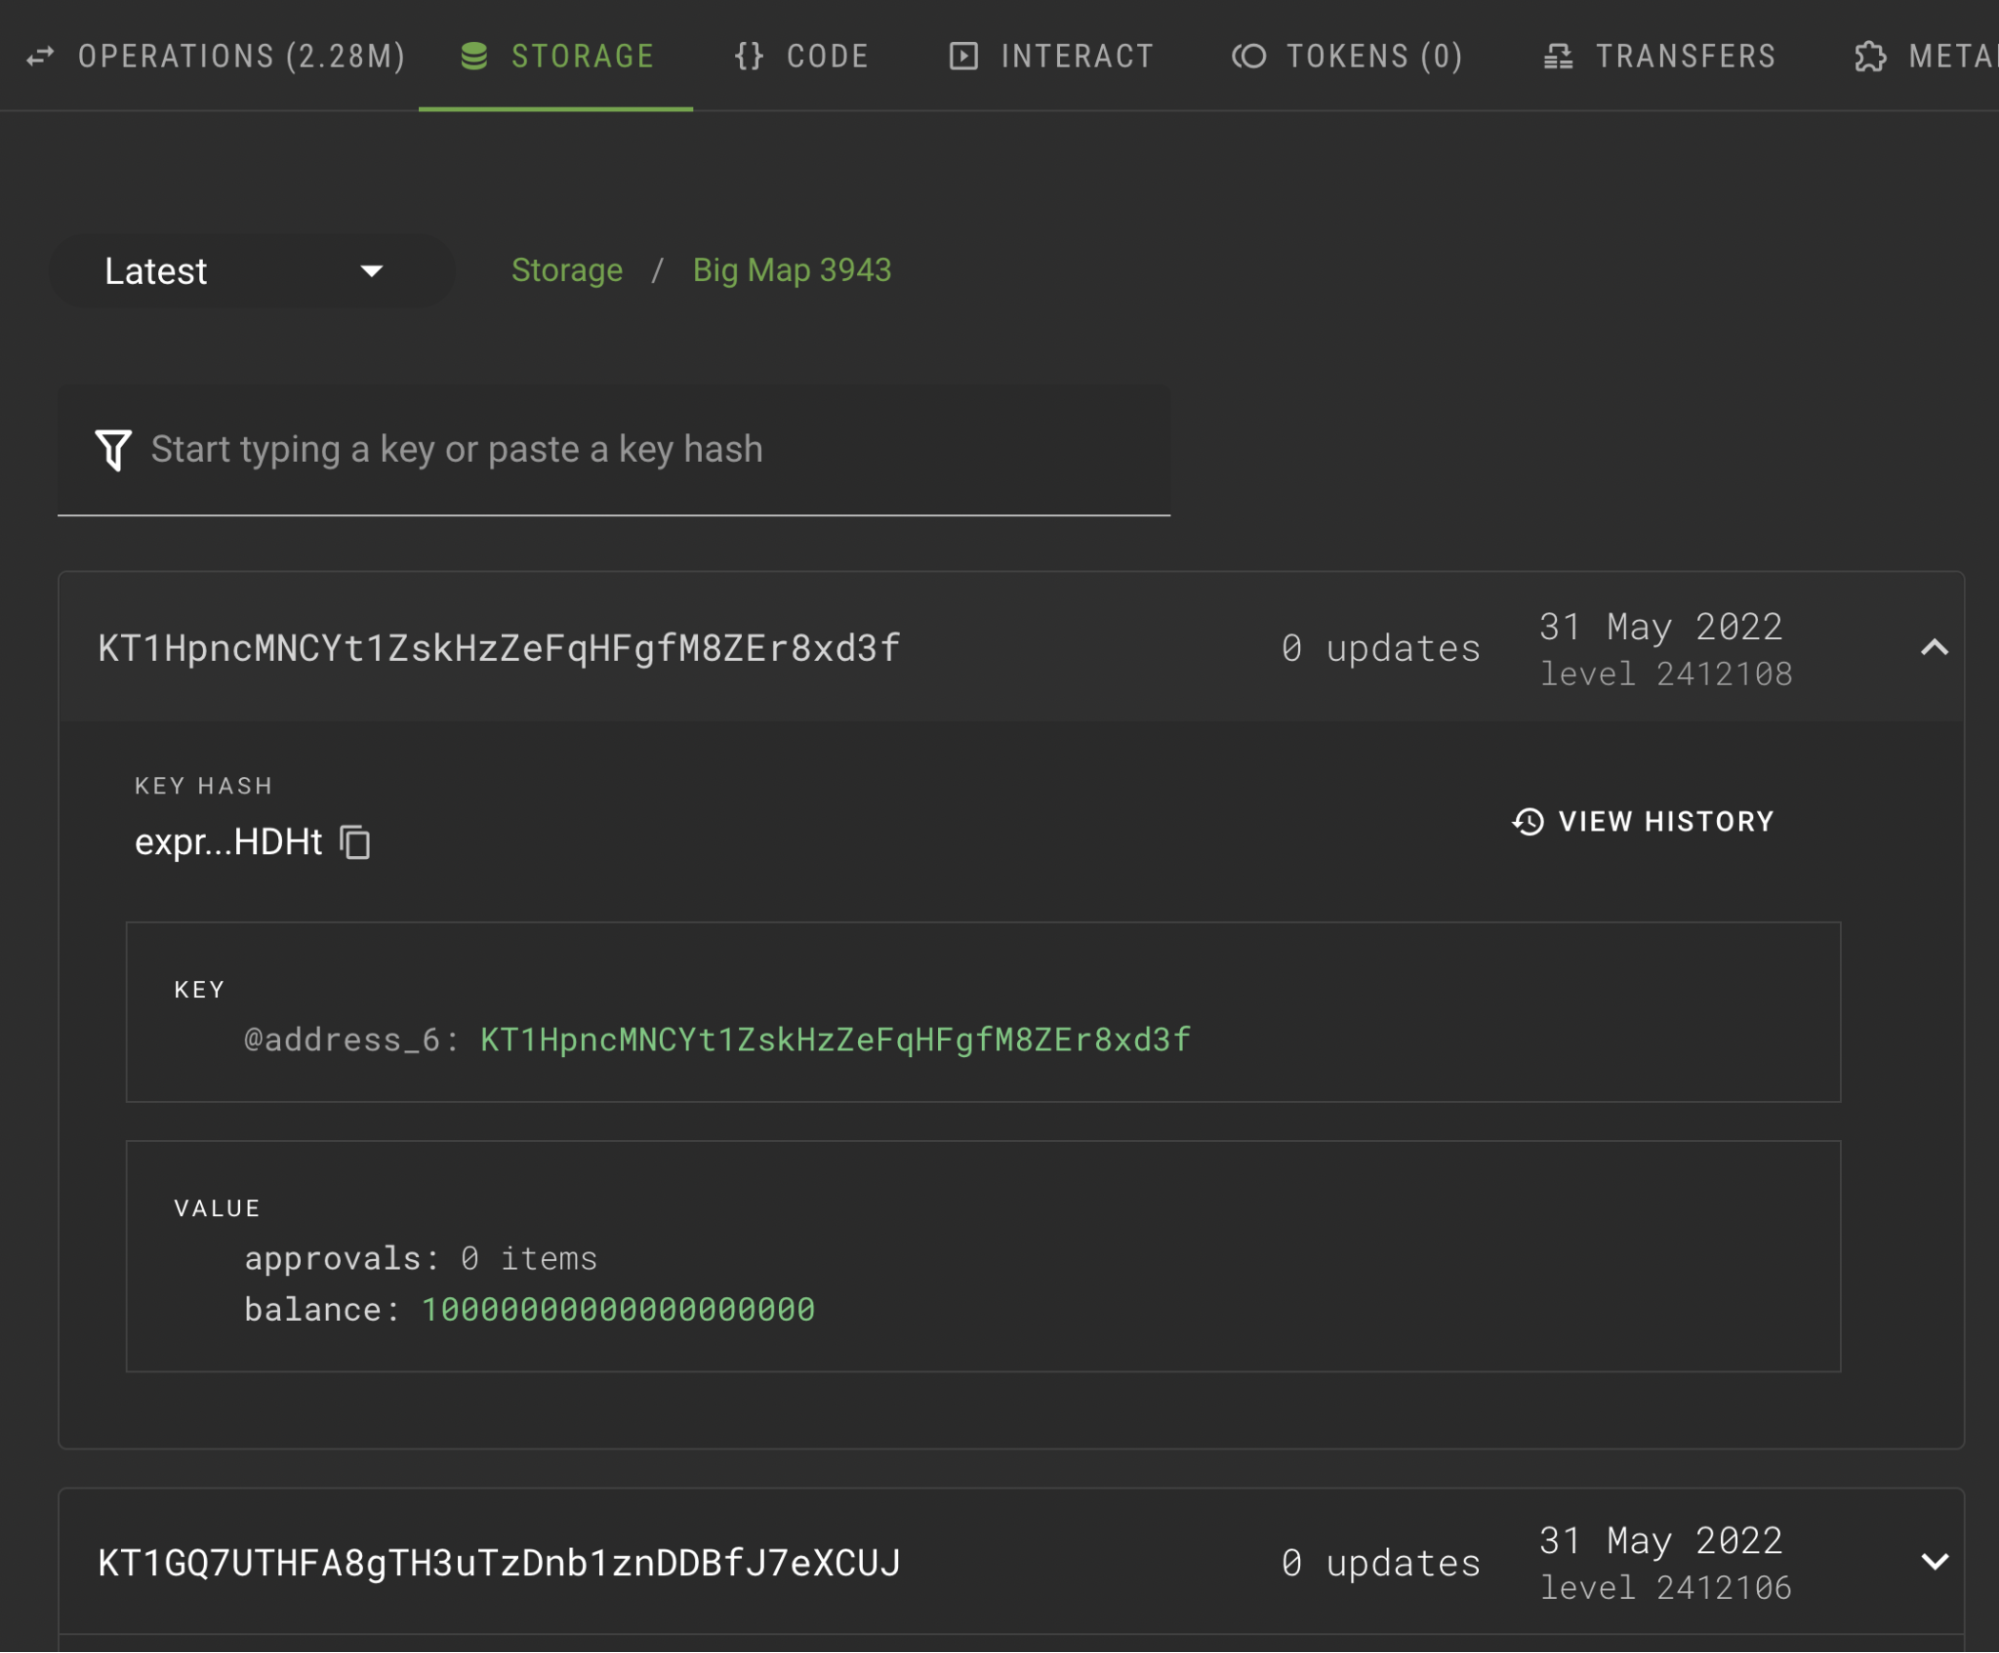
Task: Click the green balance value
Action: [x=618, y=1310]
